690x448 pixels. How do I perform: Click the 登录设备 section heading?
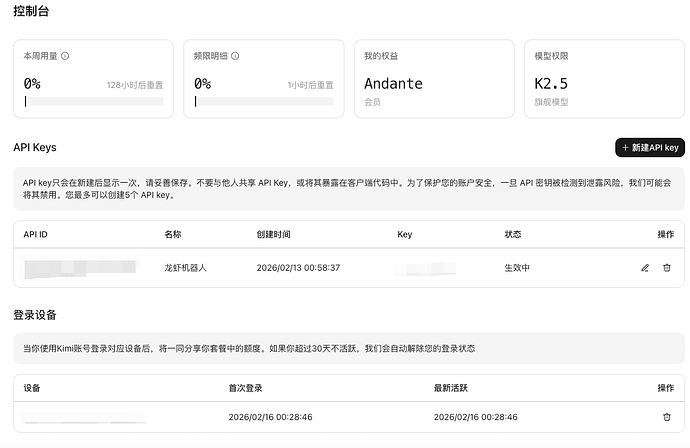click(x=35, y=315)
